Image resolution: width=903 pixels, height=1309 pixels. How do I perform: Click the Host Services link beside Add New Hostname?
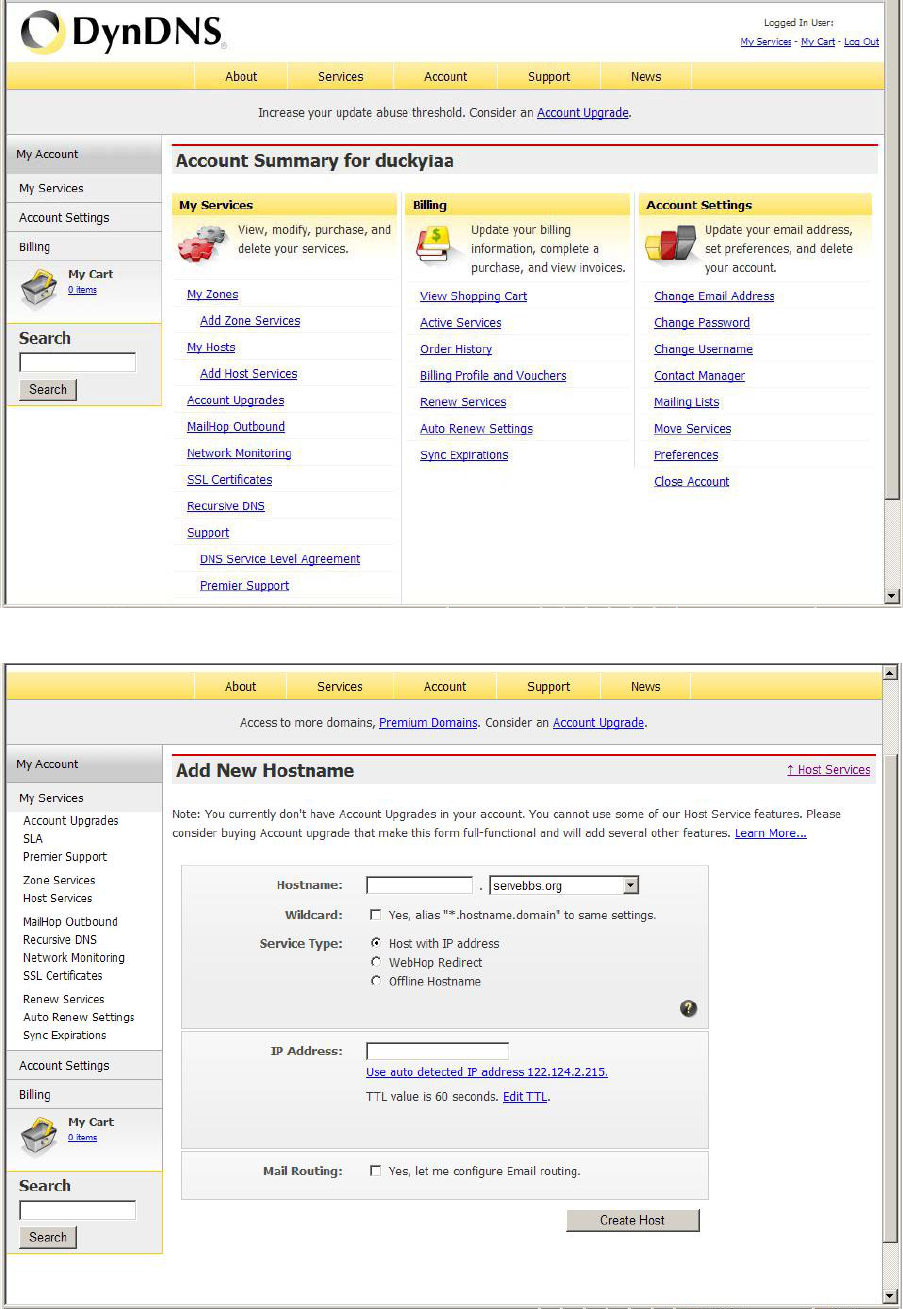828,770
